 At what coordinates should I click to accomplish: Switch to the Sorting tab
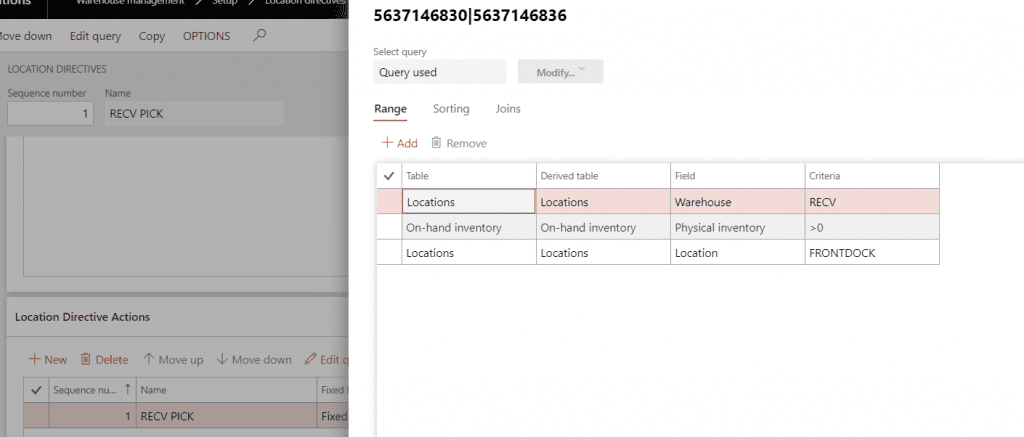tap(451, 109)
